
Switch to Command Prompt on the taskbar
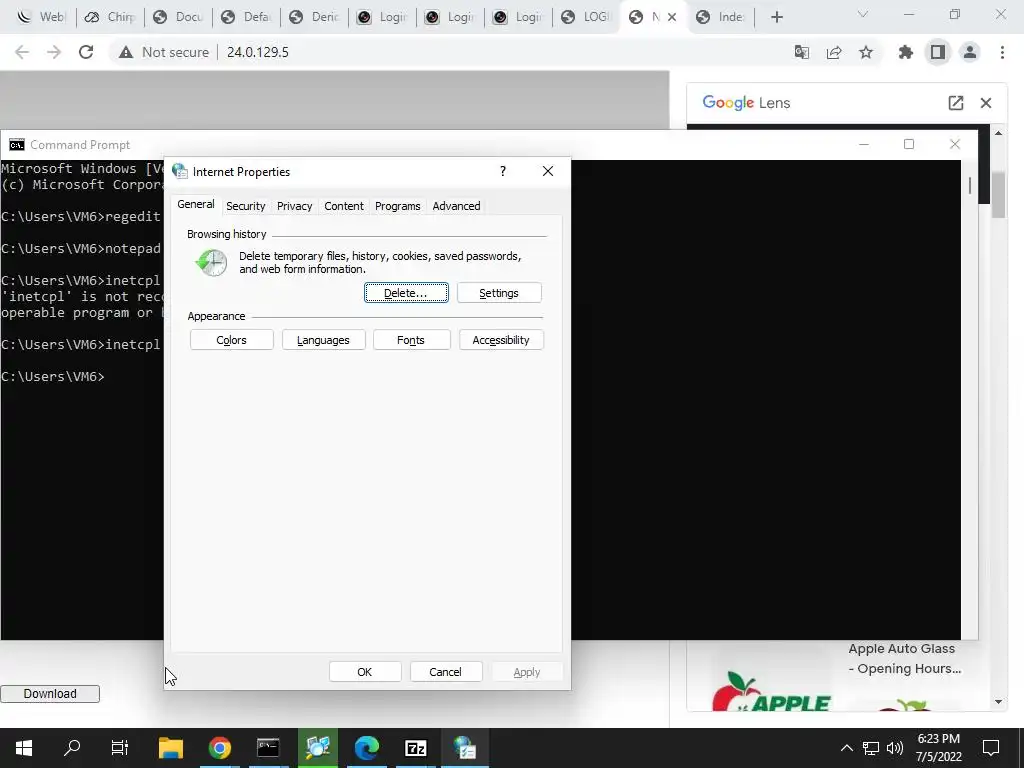(268, 748)
